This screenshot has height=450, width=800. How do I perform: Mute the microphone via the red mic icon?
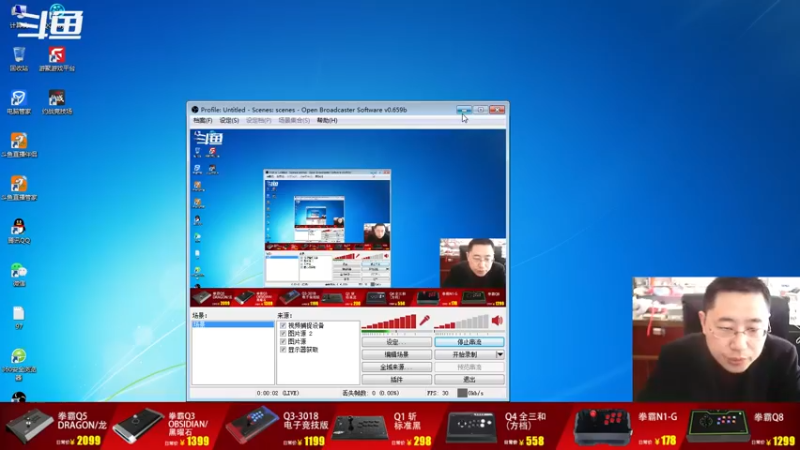pyautogui.click(x=424, y=320)
